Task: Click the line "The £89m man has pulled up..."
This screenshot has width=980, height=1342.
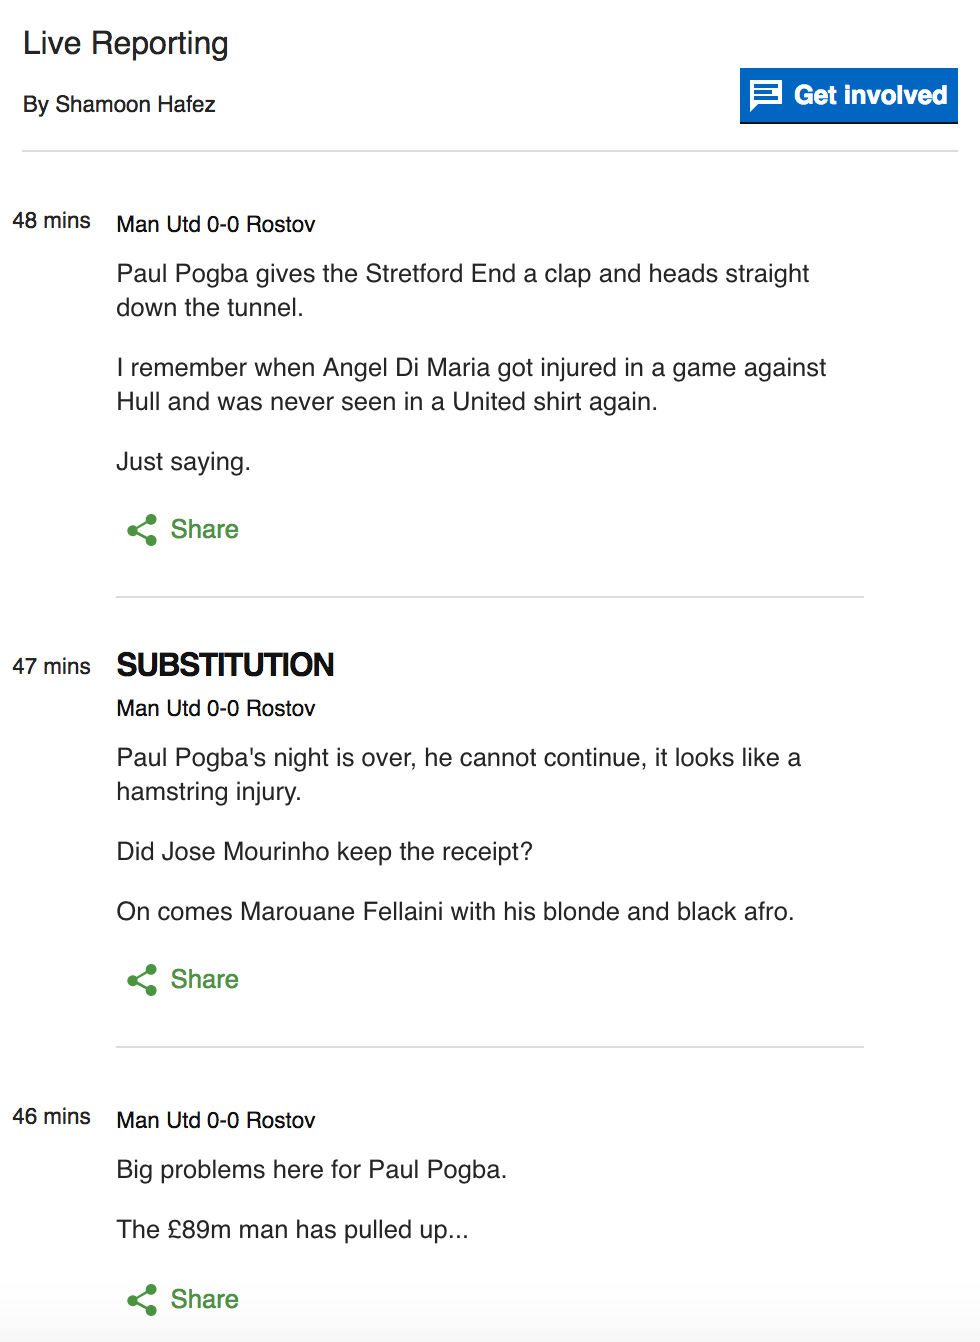Action: pyautogui.click(x=292, y=1229)
